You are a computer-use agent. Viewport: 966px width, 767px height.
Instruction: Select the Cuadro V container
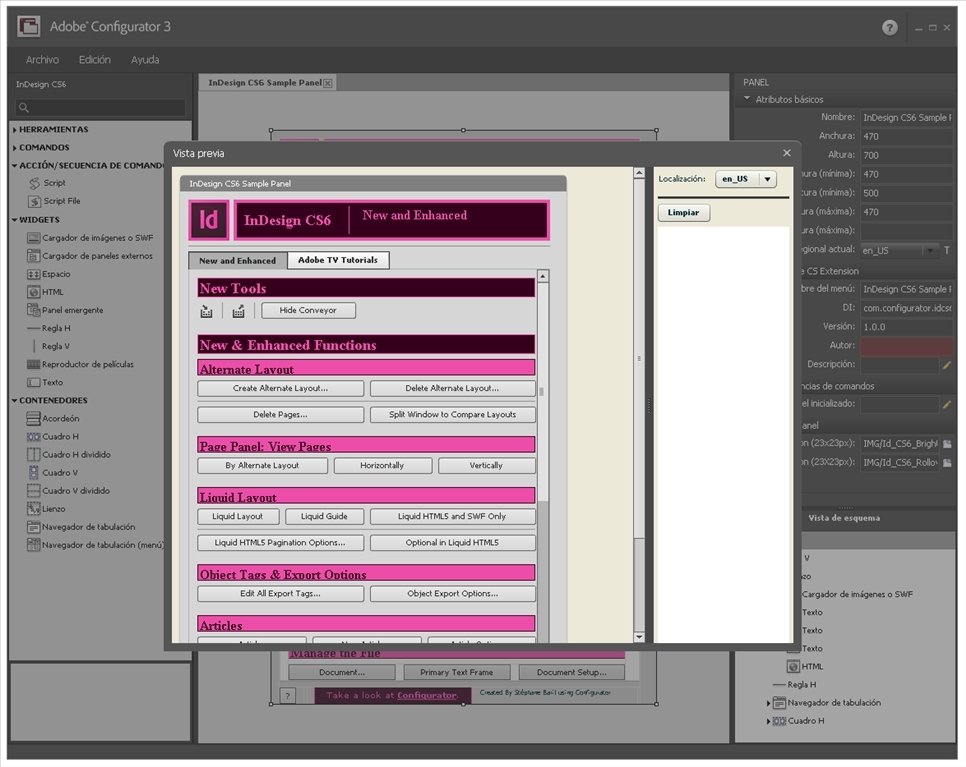(x=52, y=473)
